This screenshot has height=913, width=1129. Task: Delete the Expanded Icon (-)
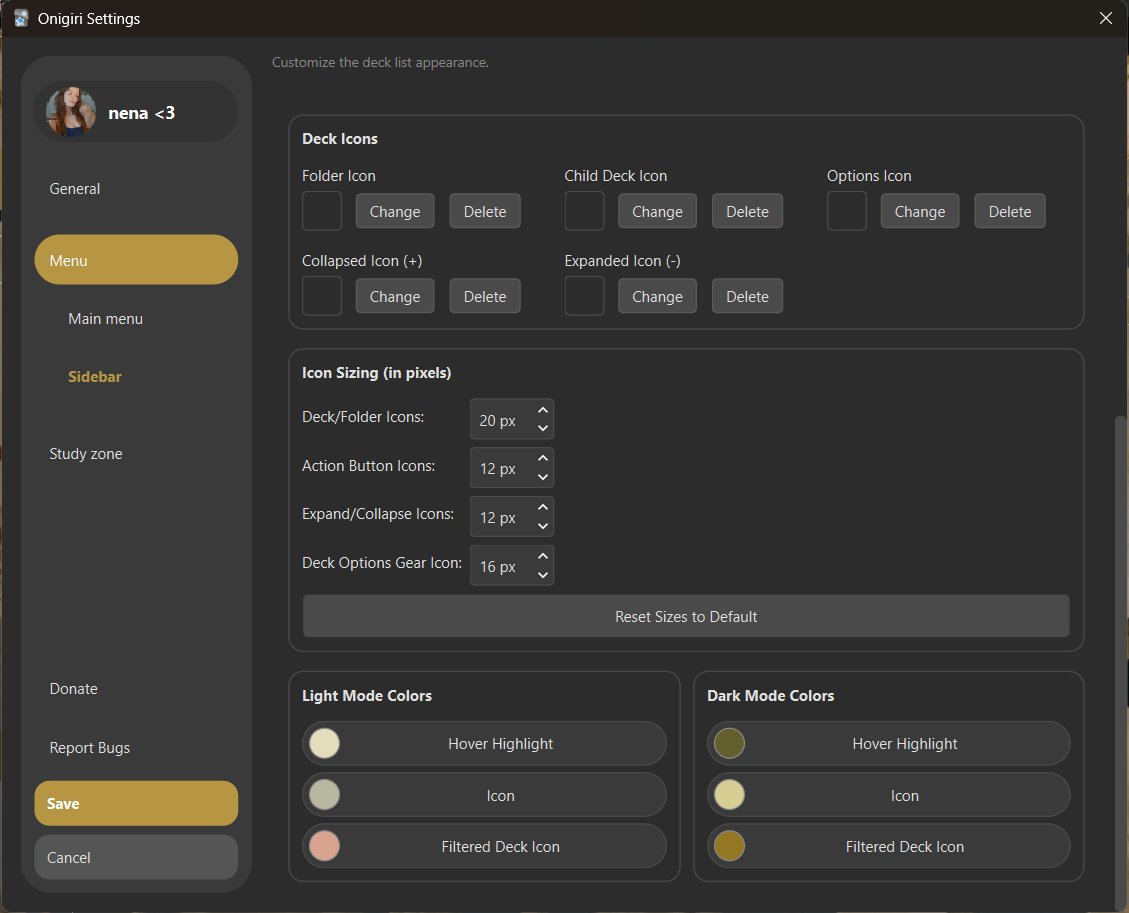747,296
